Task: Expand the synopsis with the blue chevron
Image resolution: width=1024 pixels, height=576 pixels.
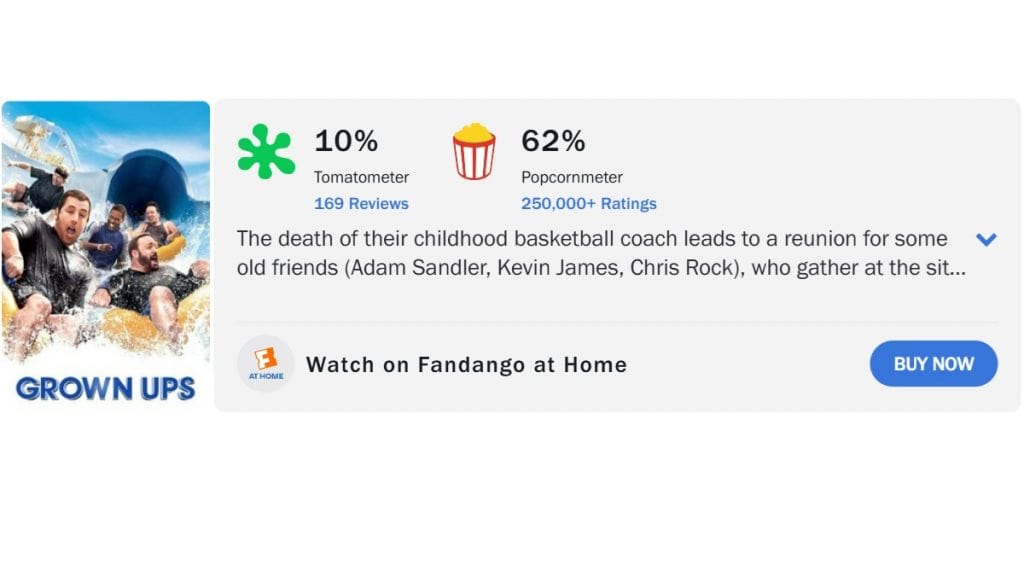Action: (x=986, y=240)
